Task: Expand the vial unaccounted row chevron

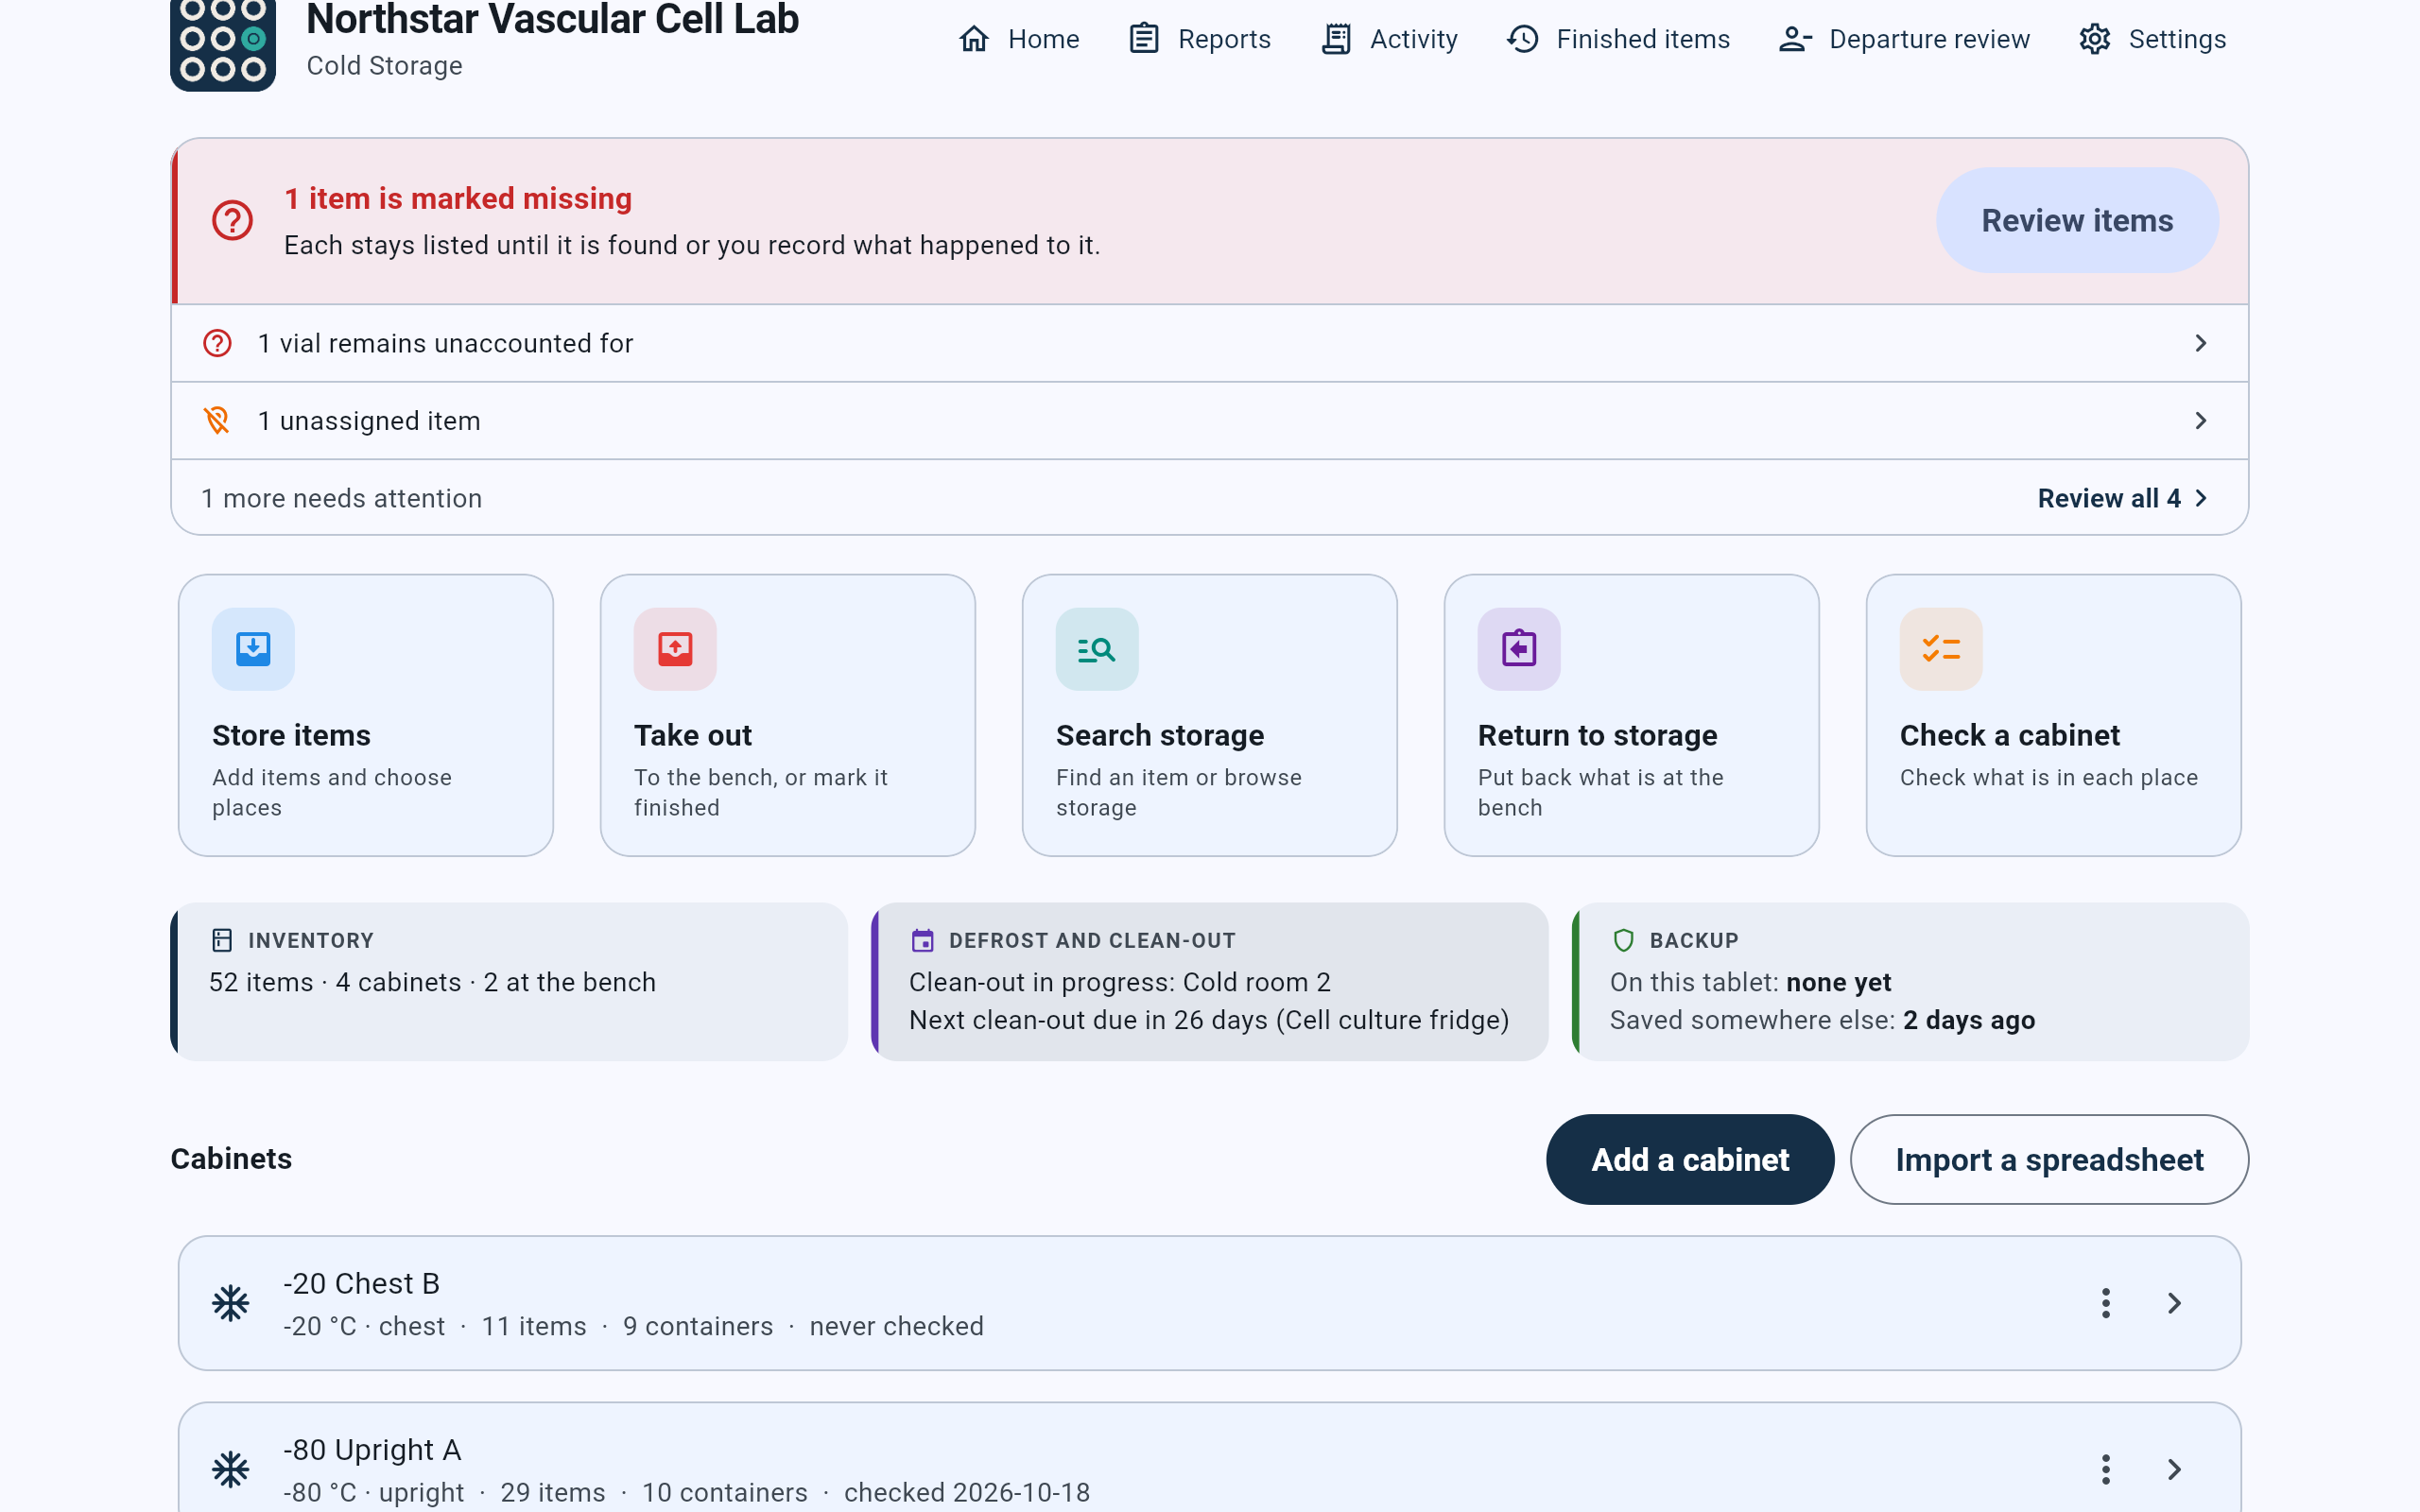Action: pyautogui.click(x=2200, y=343)
